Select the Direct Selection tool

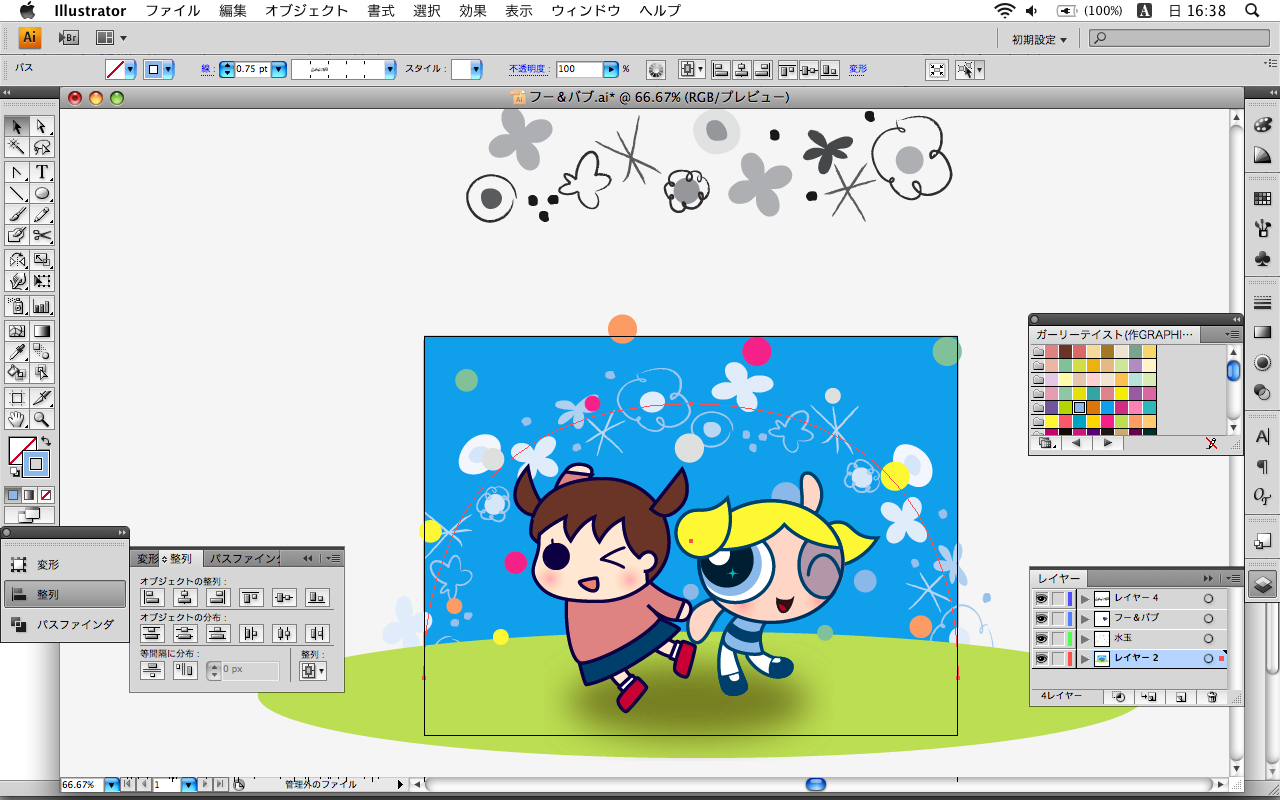[x=42, y=126]
